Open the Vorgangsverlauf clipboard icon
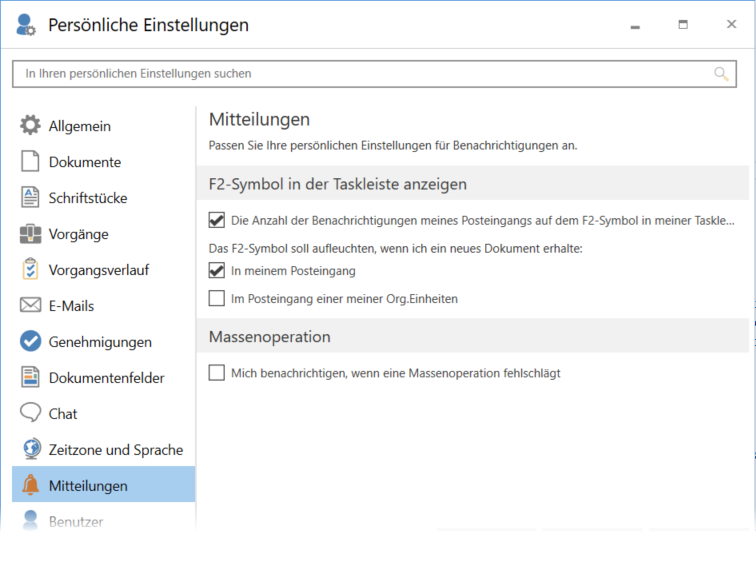Image resolution: width=756 pixels, height=570 pixels. click(x=30, y=269)
